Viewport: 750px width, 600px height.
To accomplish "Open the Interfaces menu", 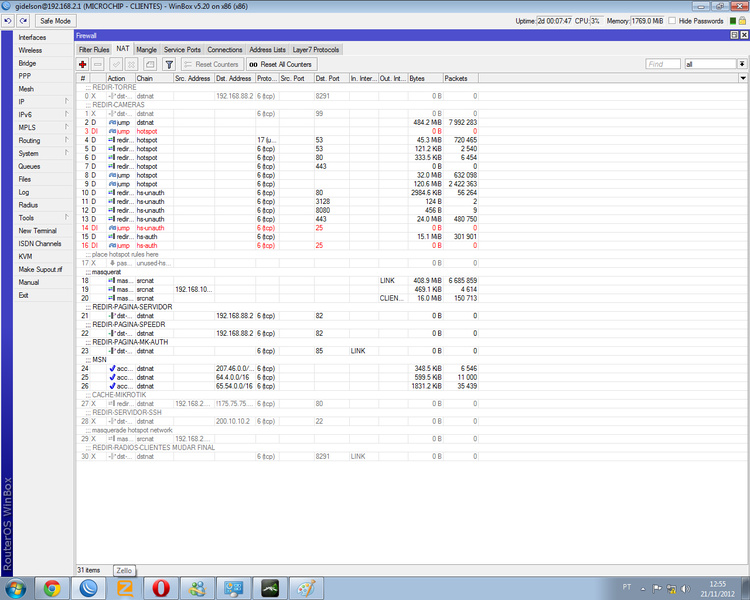I will click(x=33, y=37).
